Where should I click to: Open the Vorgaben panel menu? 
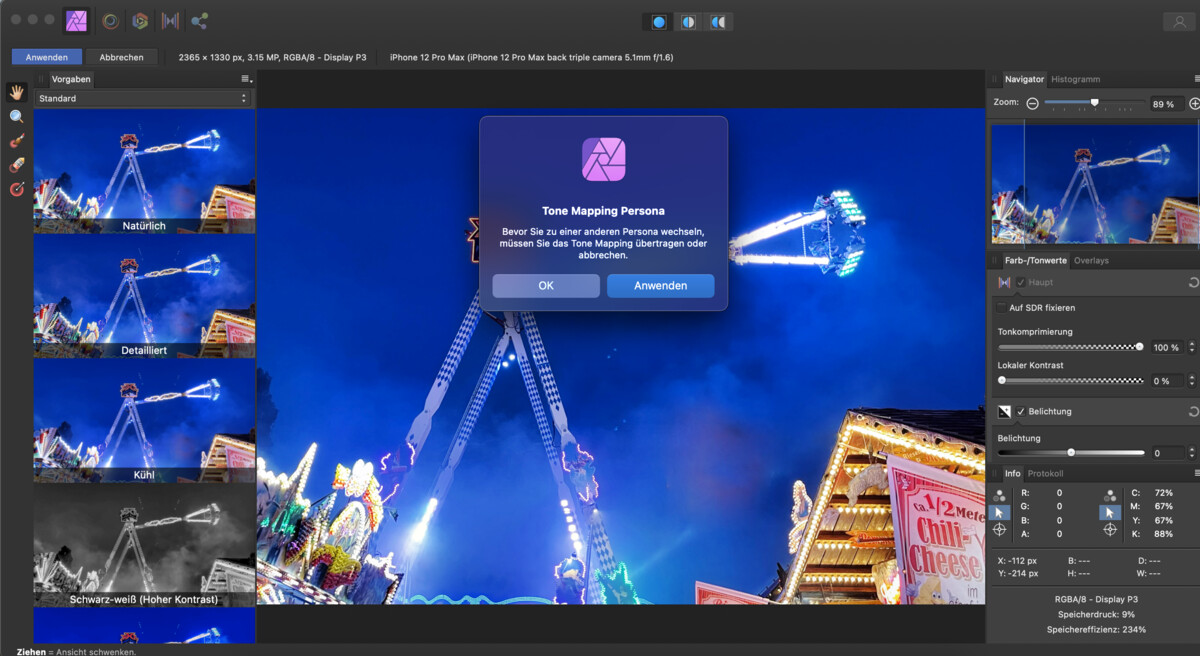pos(243,78)
